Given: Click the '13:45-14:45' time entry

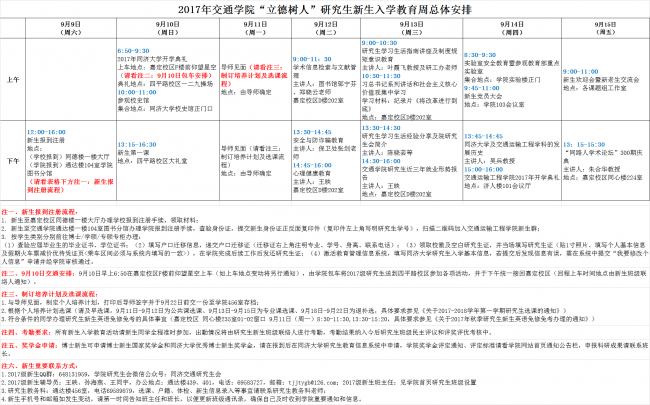Looking at the screenshot, I should pyautogui.click(x=483, y=136).
